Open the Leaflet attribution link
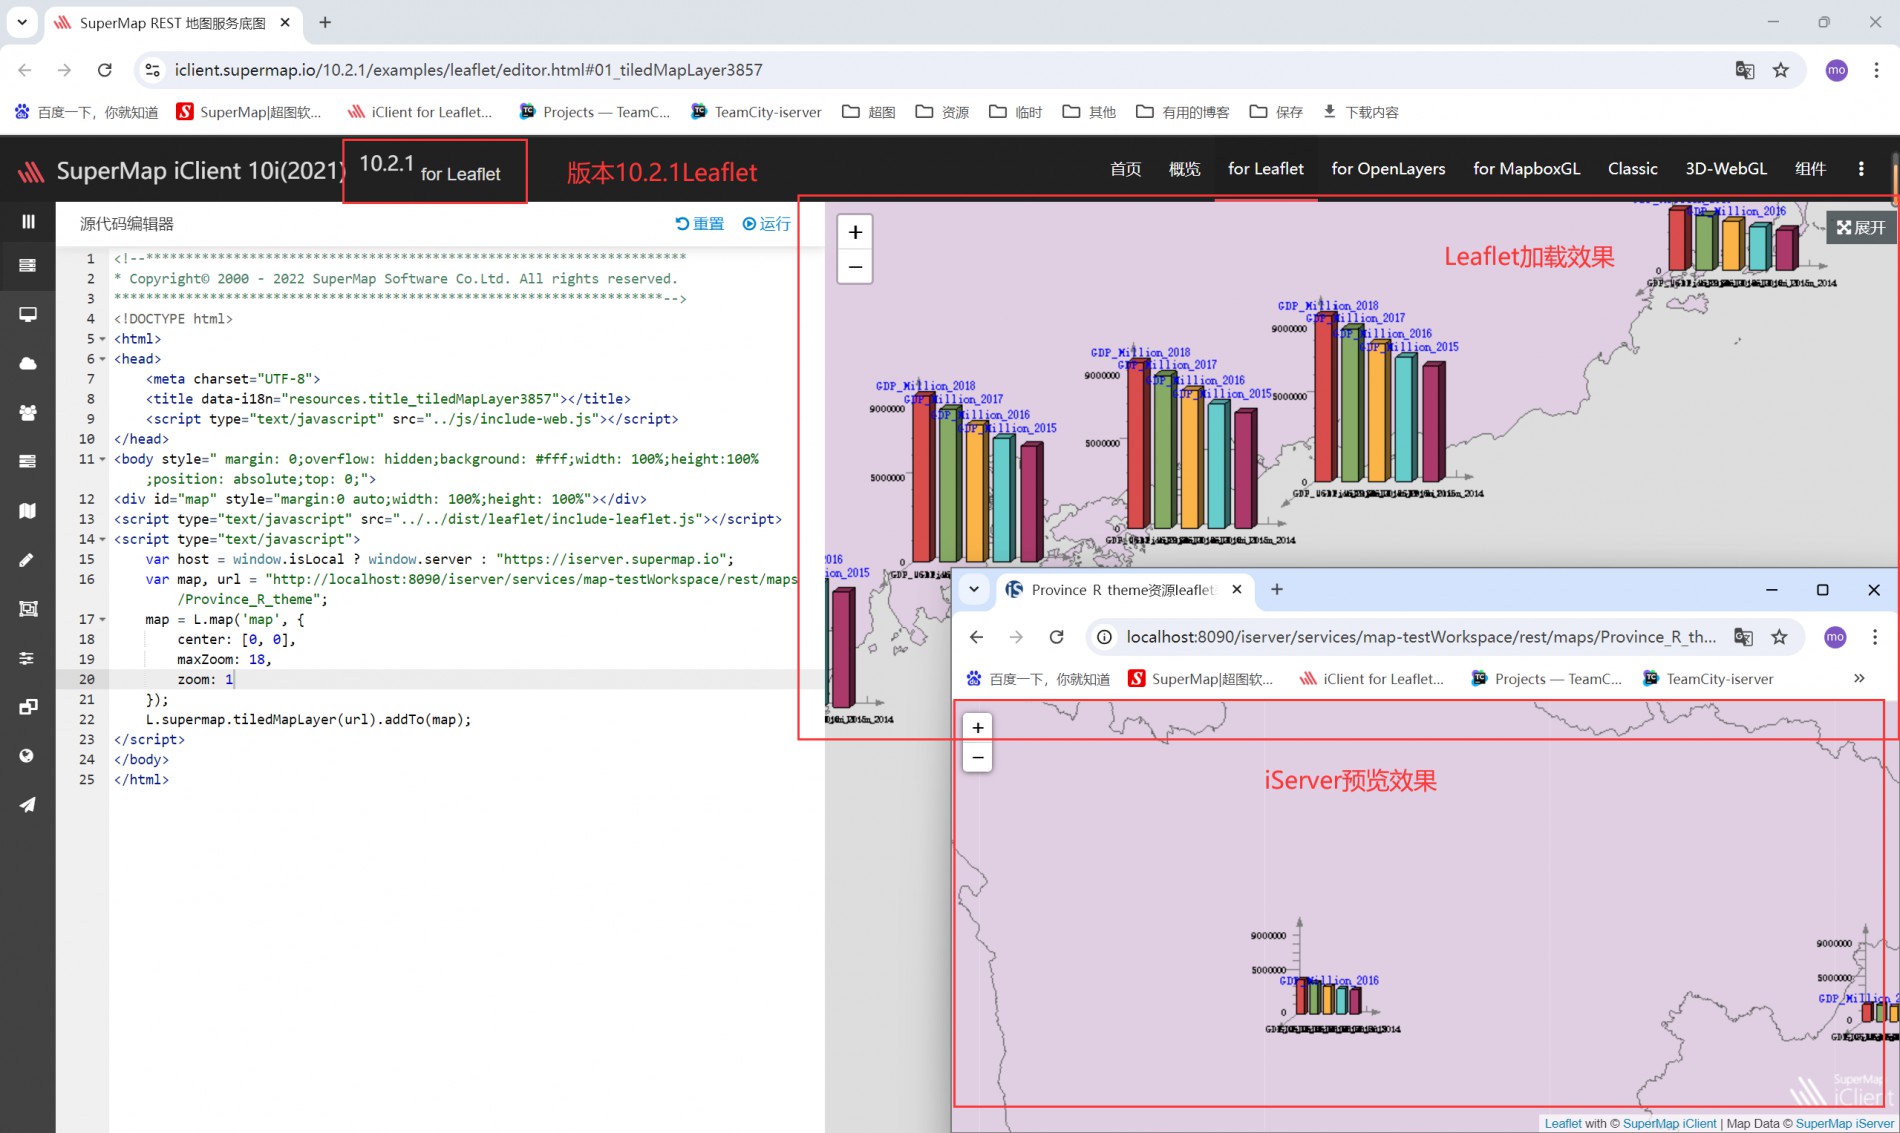Image resolution: width=1900 pixels, height=1133 pixels. [1563, 1123]
